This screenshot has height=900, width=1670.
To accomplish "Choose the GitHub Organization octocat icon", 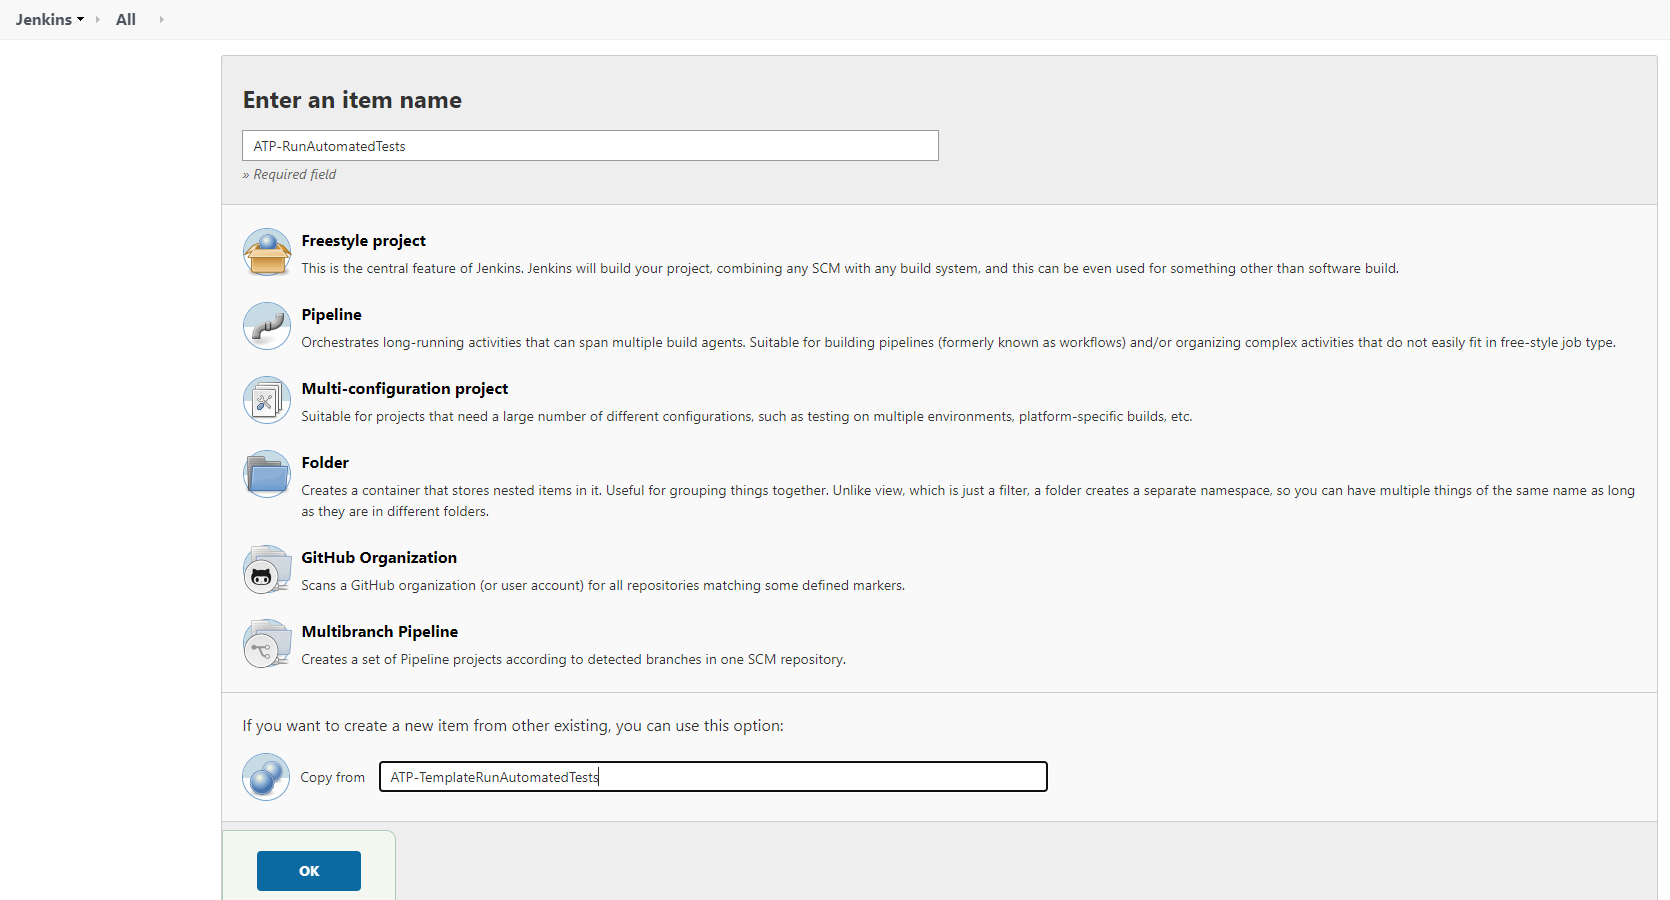I will click(267, 569).
